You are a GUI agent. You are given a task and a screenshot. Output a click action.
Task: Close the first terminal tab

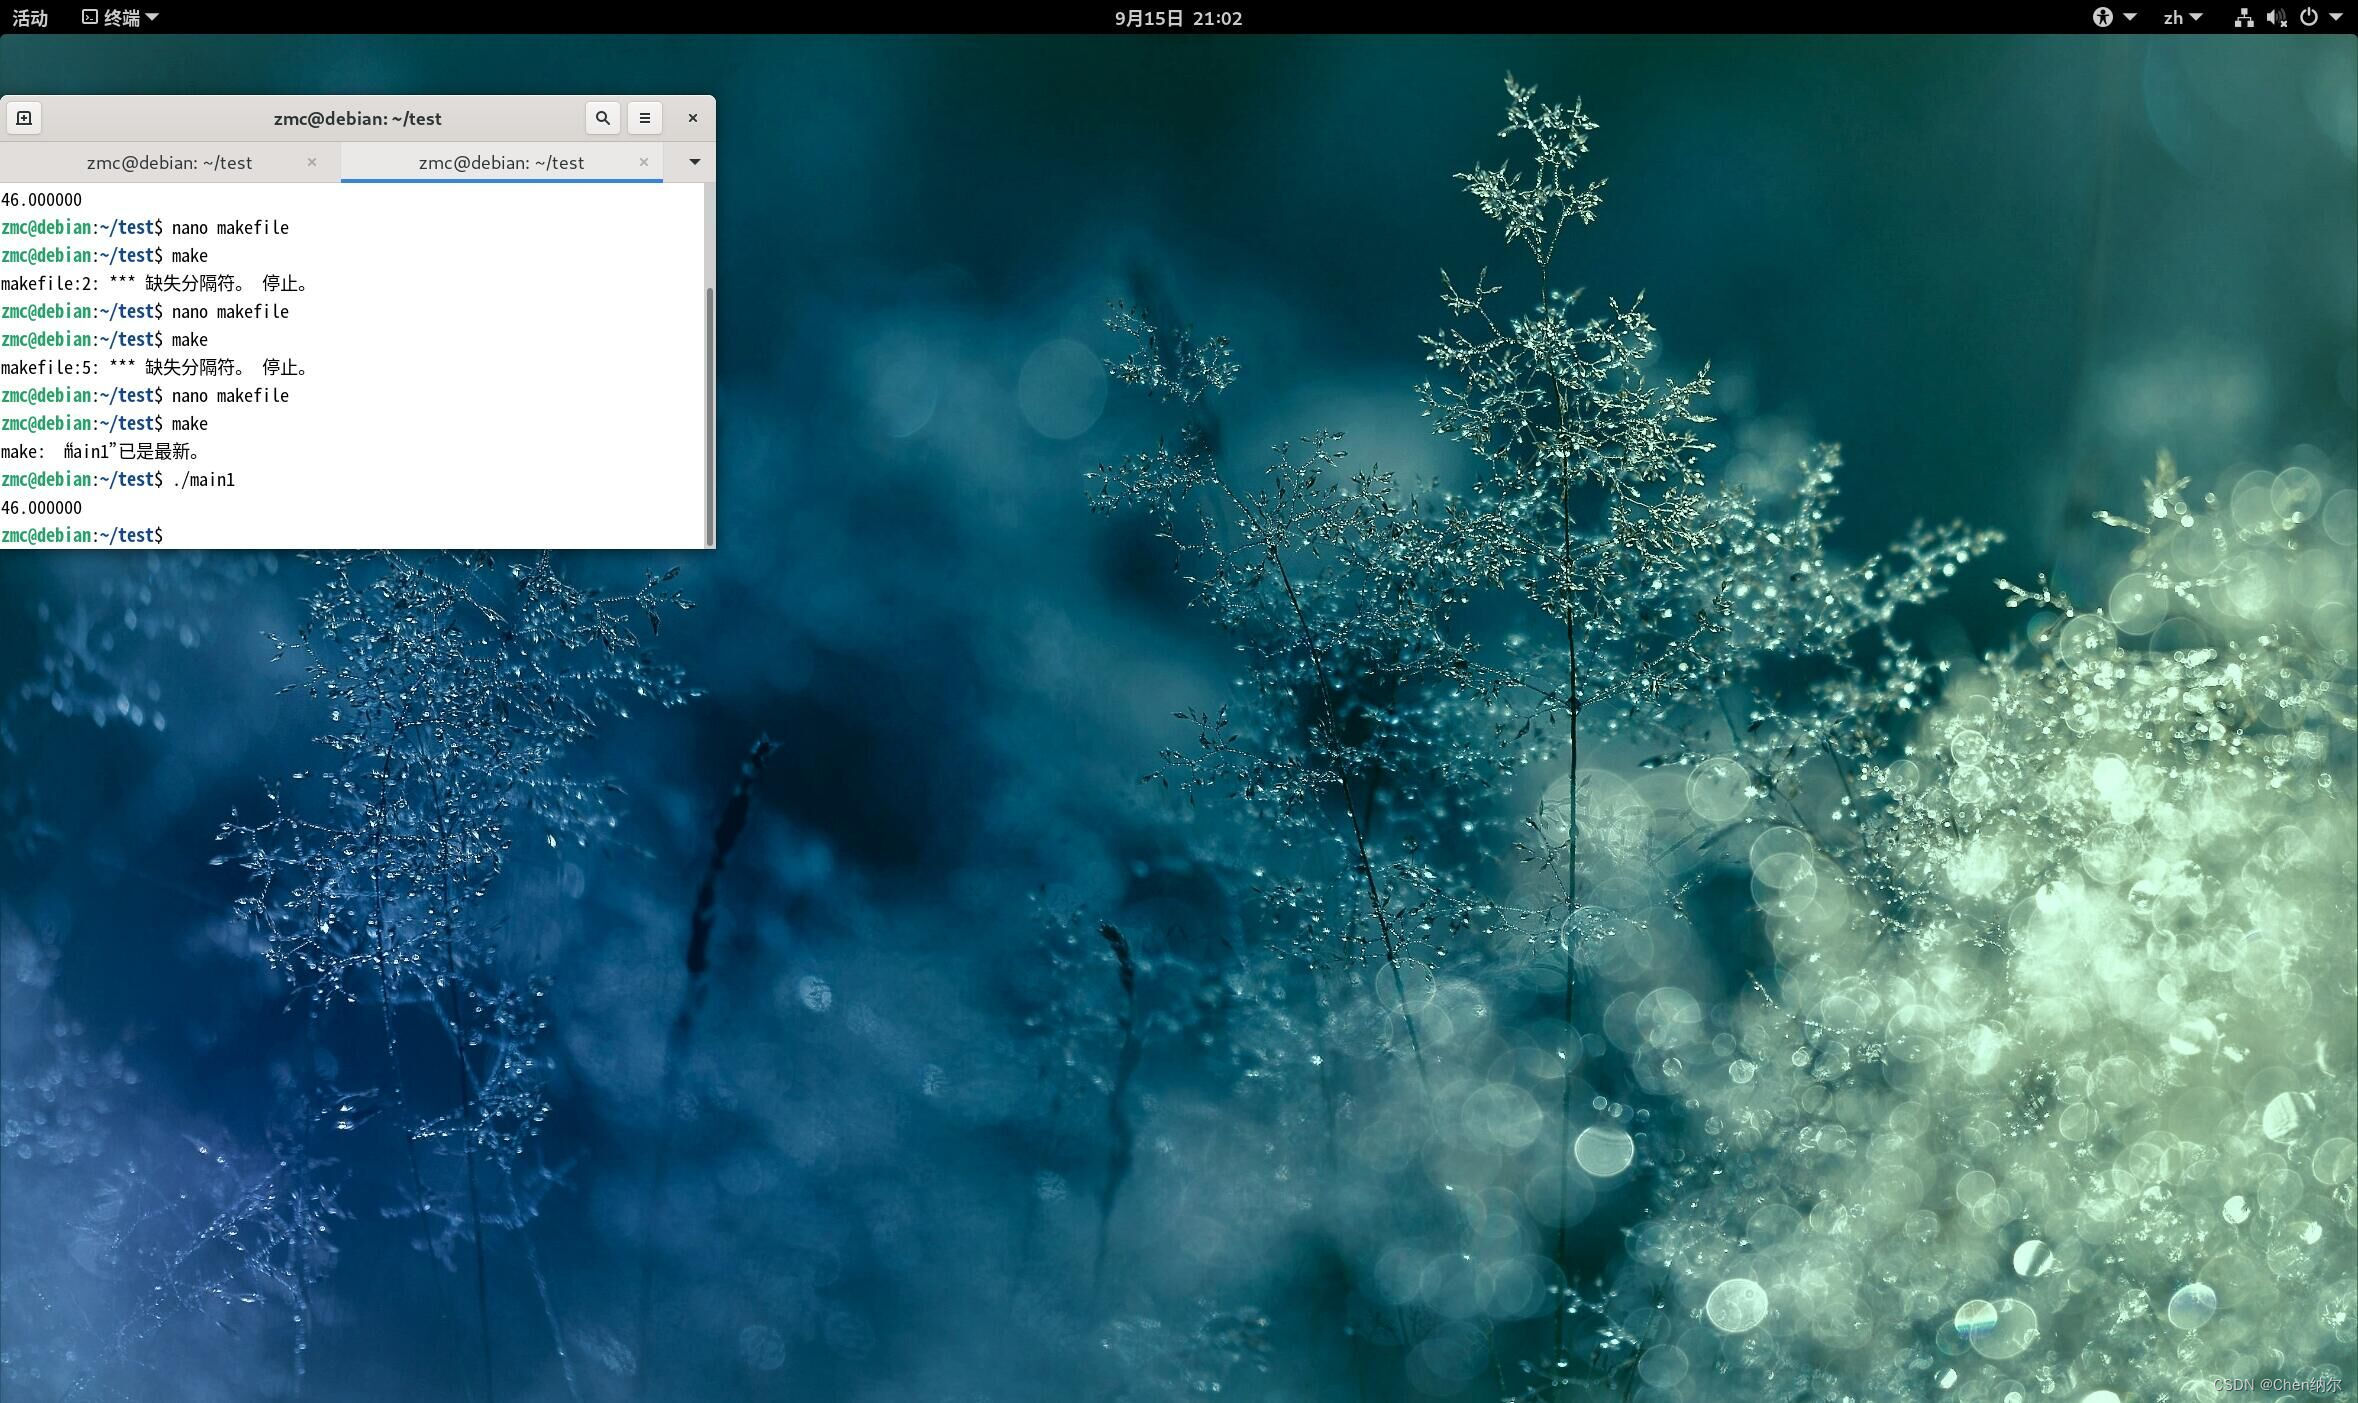[312, 162]
